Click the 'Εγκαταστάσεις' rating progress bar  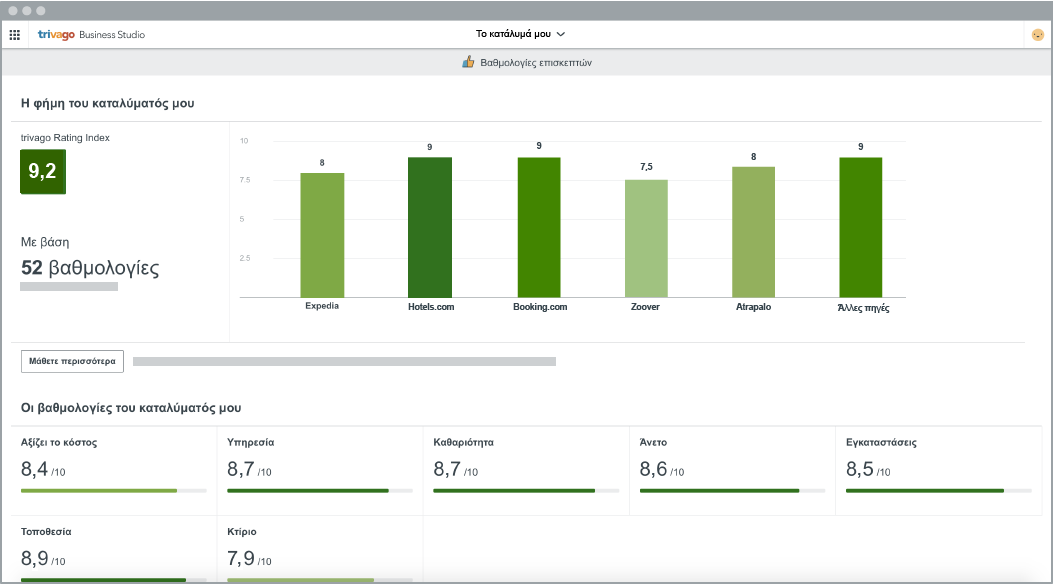[x=938, y=491]
